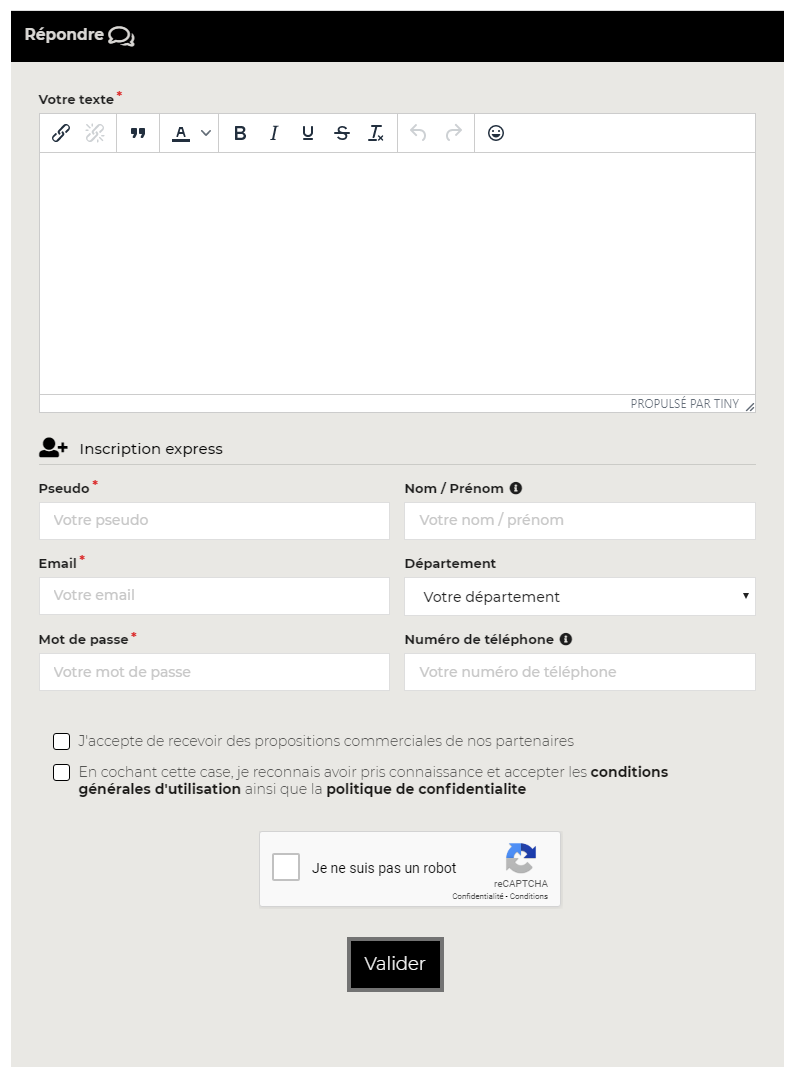Open the emoji picker
The width and height of the screenshot is (793, 1074).
tap(496, 133)
